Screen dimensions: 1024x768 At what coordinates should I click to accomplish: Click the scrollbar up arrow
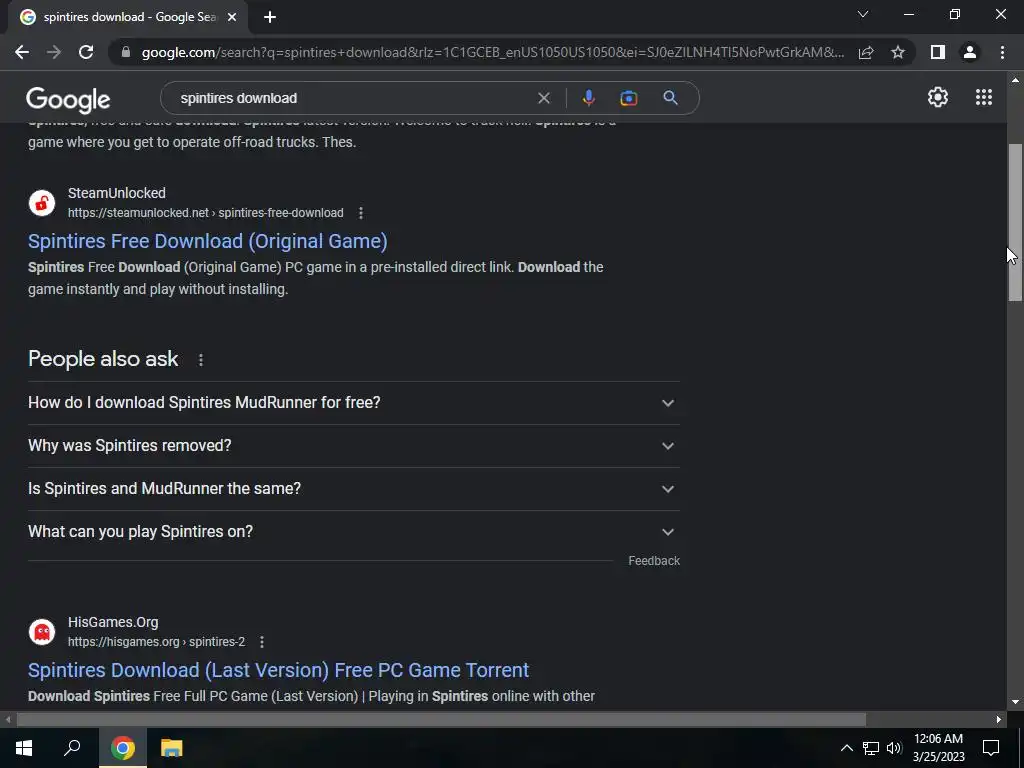pyautogui.click(x=1015, y=80)
